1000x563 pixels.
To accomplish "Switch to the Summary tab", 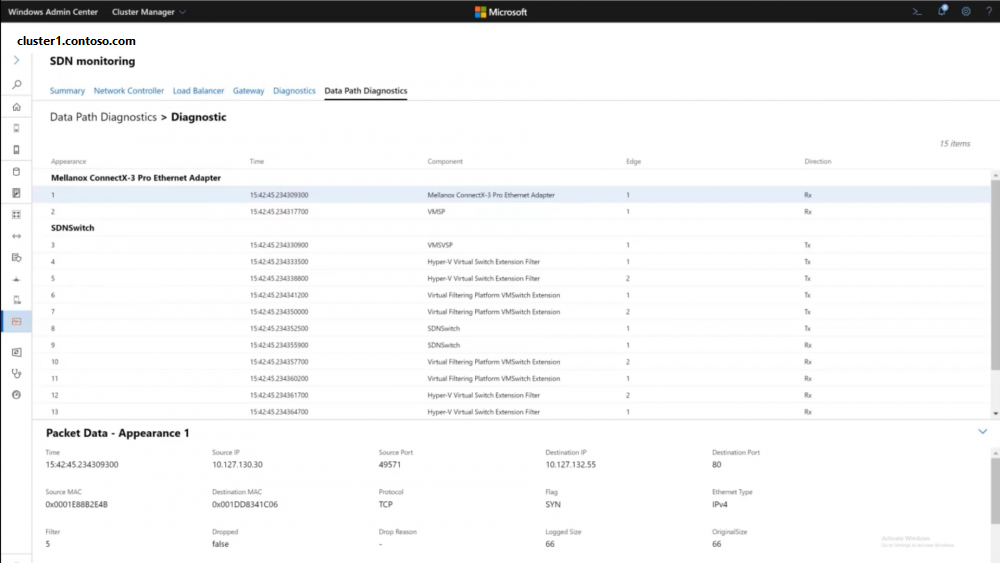I will [x=67, y=91].
